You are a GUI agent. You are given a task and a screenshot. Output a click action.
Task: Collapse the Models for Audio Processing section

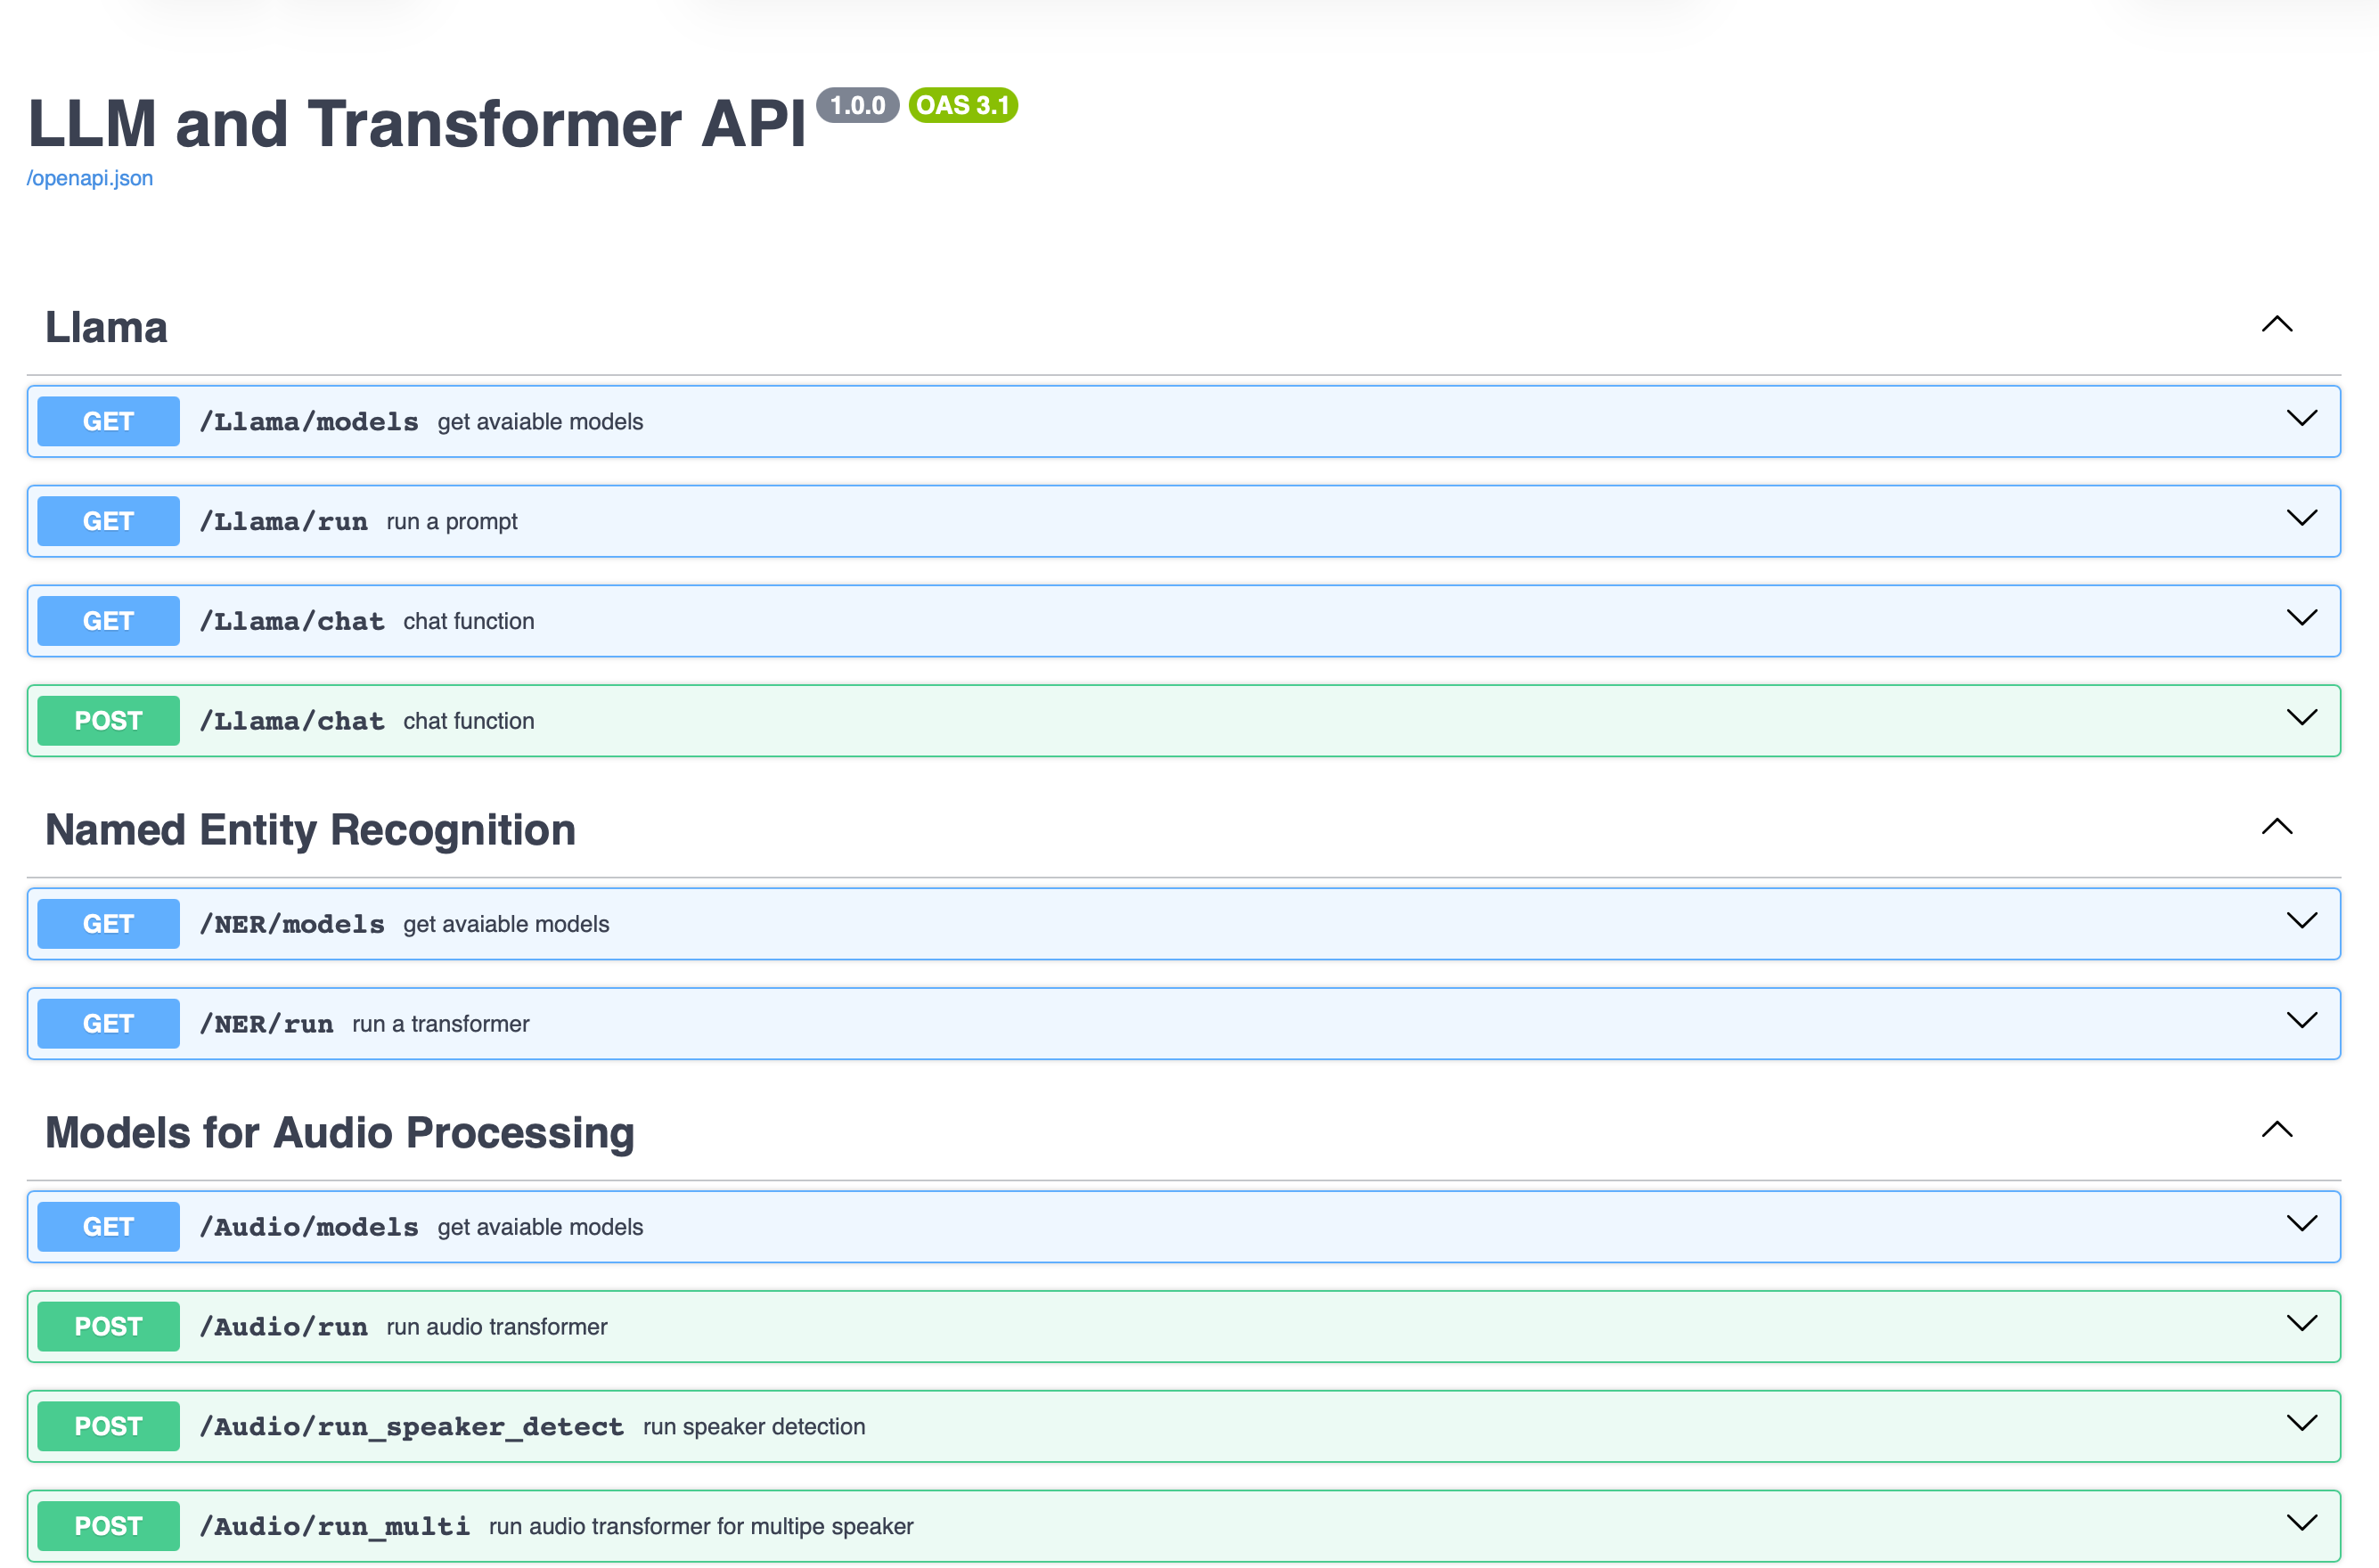[x=2277, y=1130]
